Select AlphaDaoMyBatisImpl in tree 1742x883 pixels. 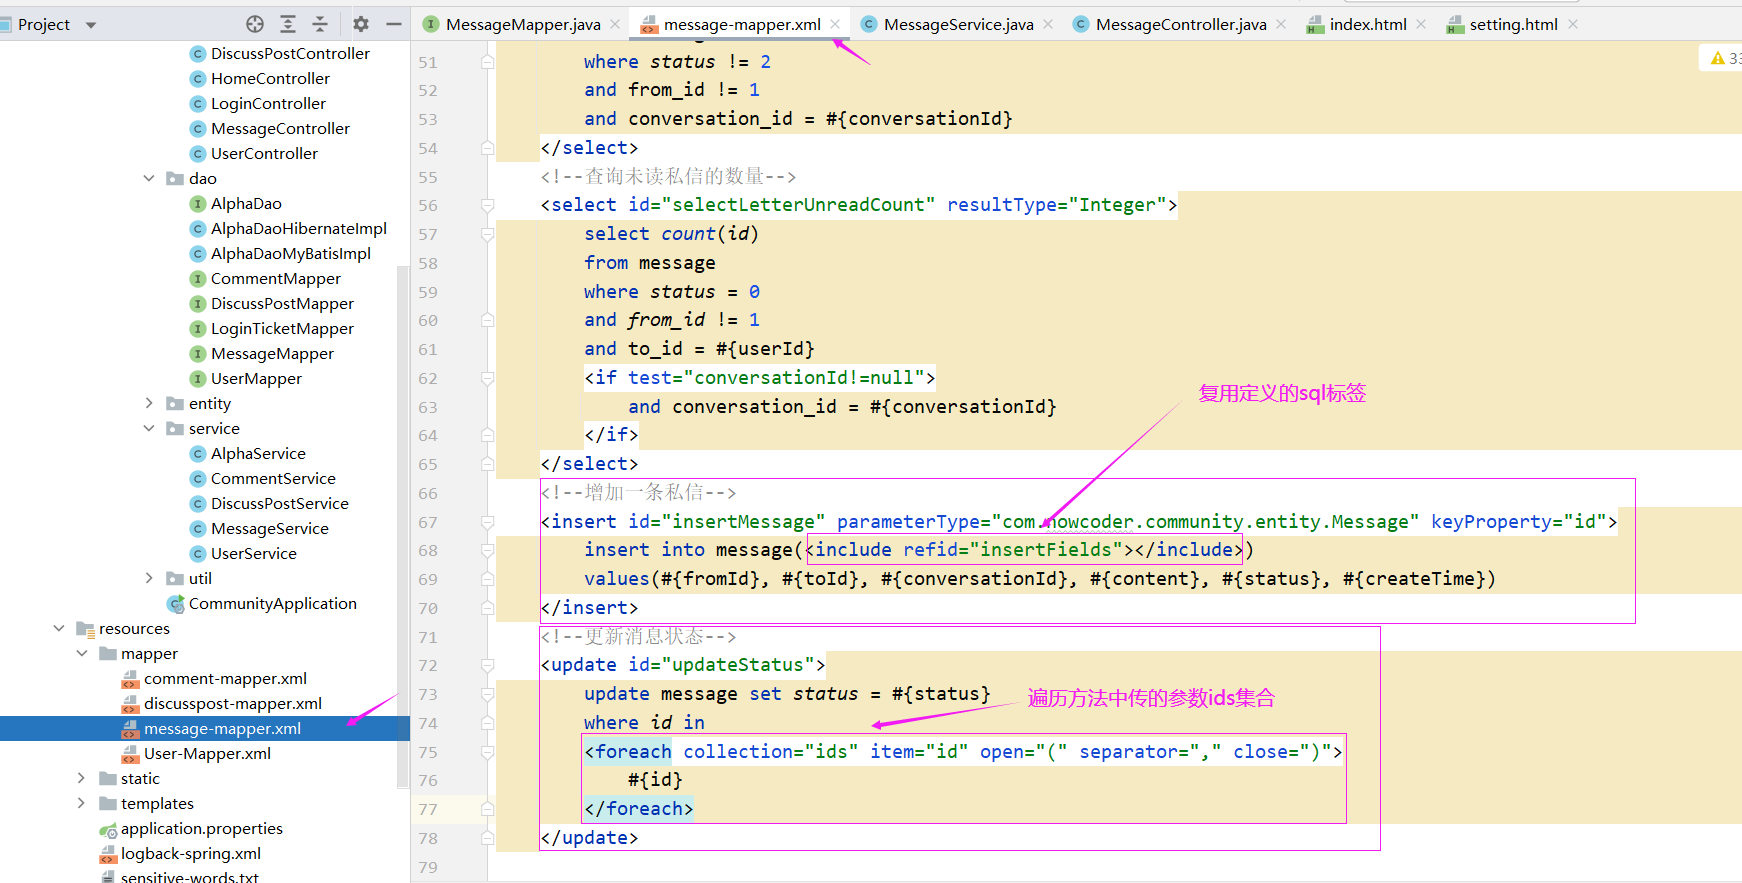pos(290,253)
